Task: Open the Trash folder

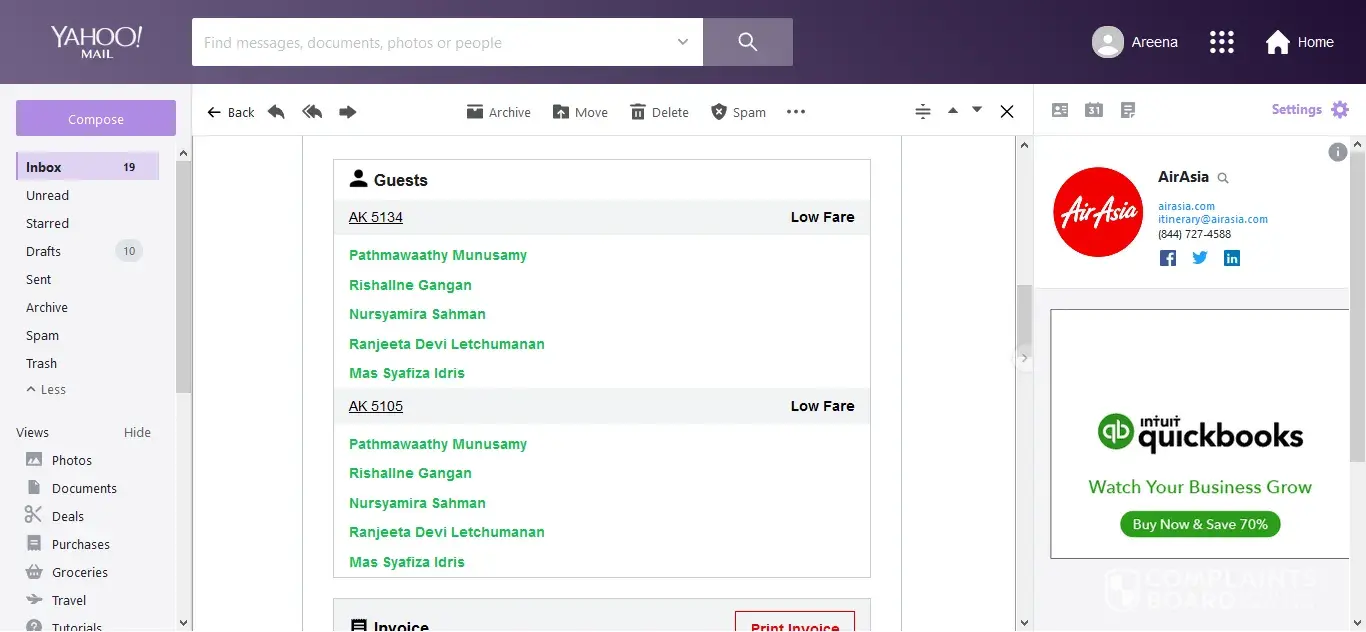Action: pos(41,363)
